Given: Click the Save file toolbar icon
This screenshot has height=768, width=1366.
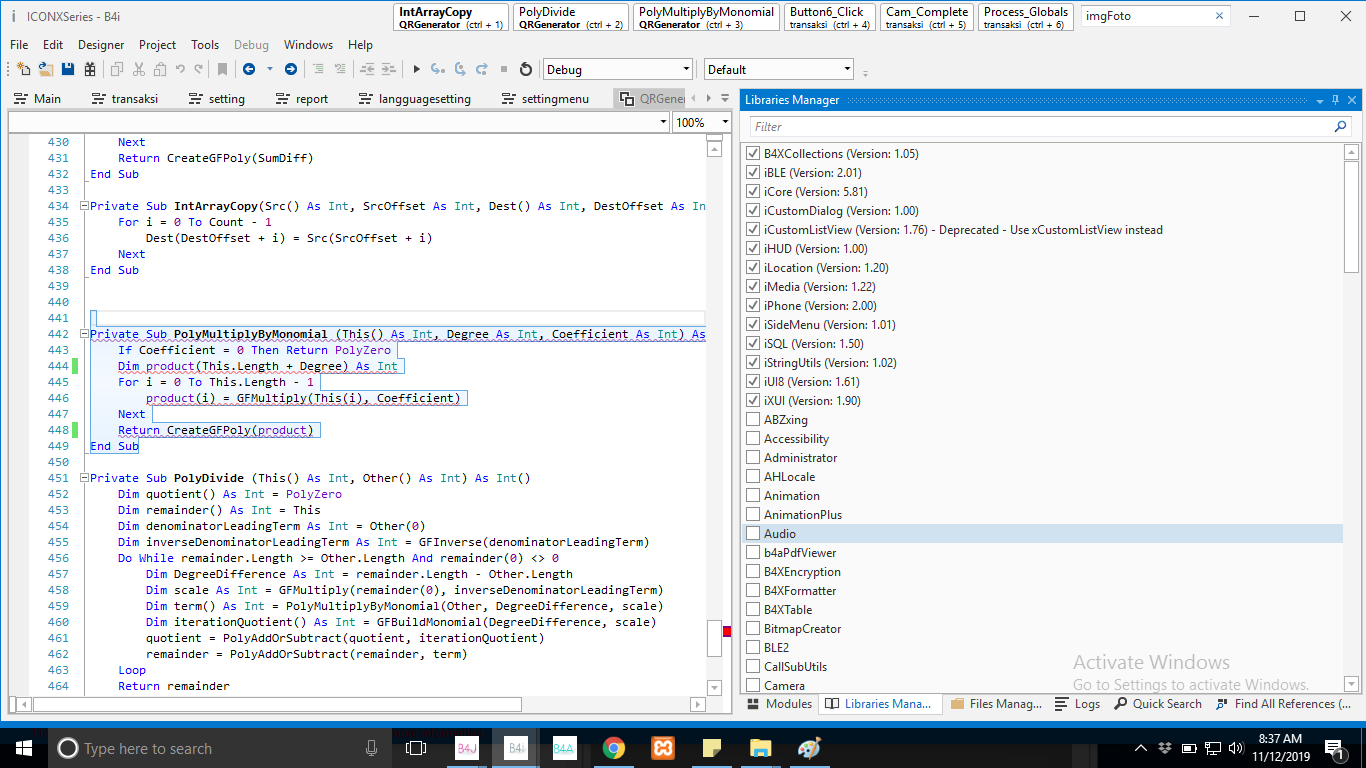Looking at the screenshot, I should click(68, 69).
